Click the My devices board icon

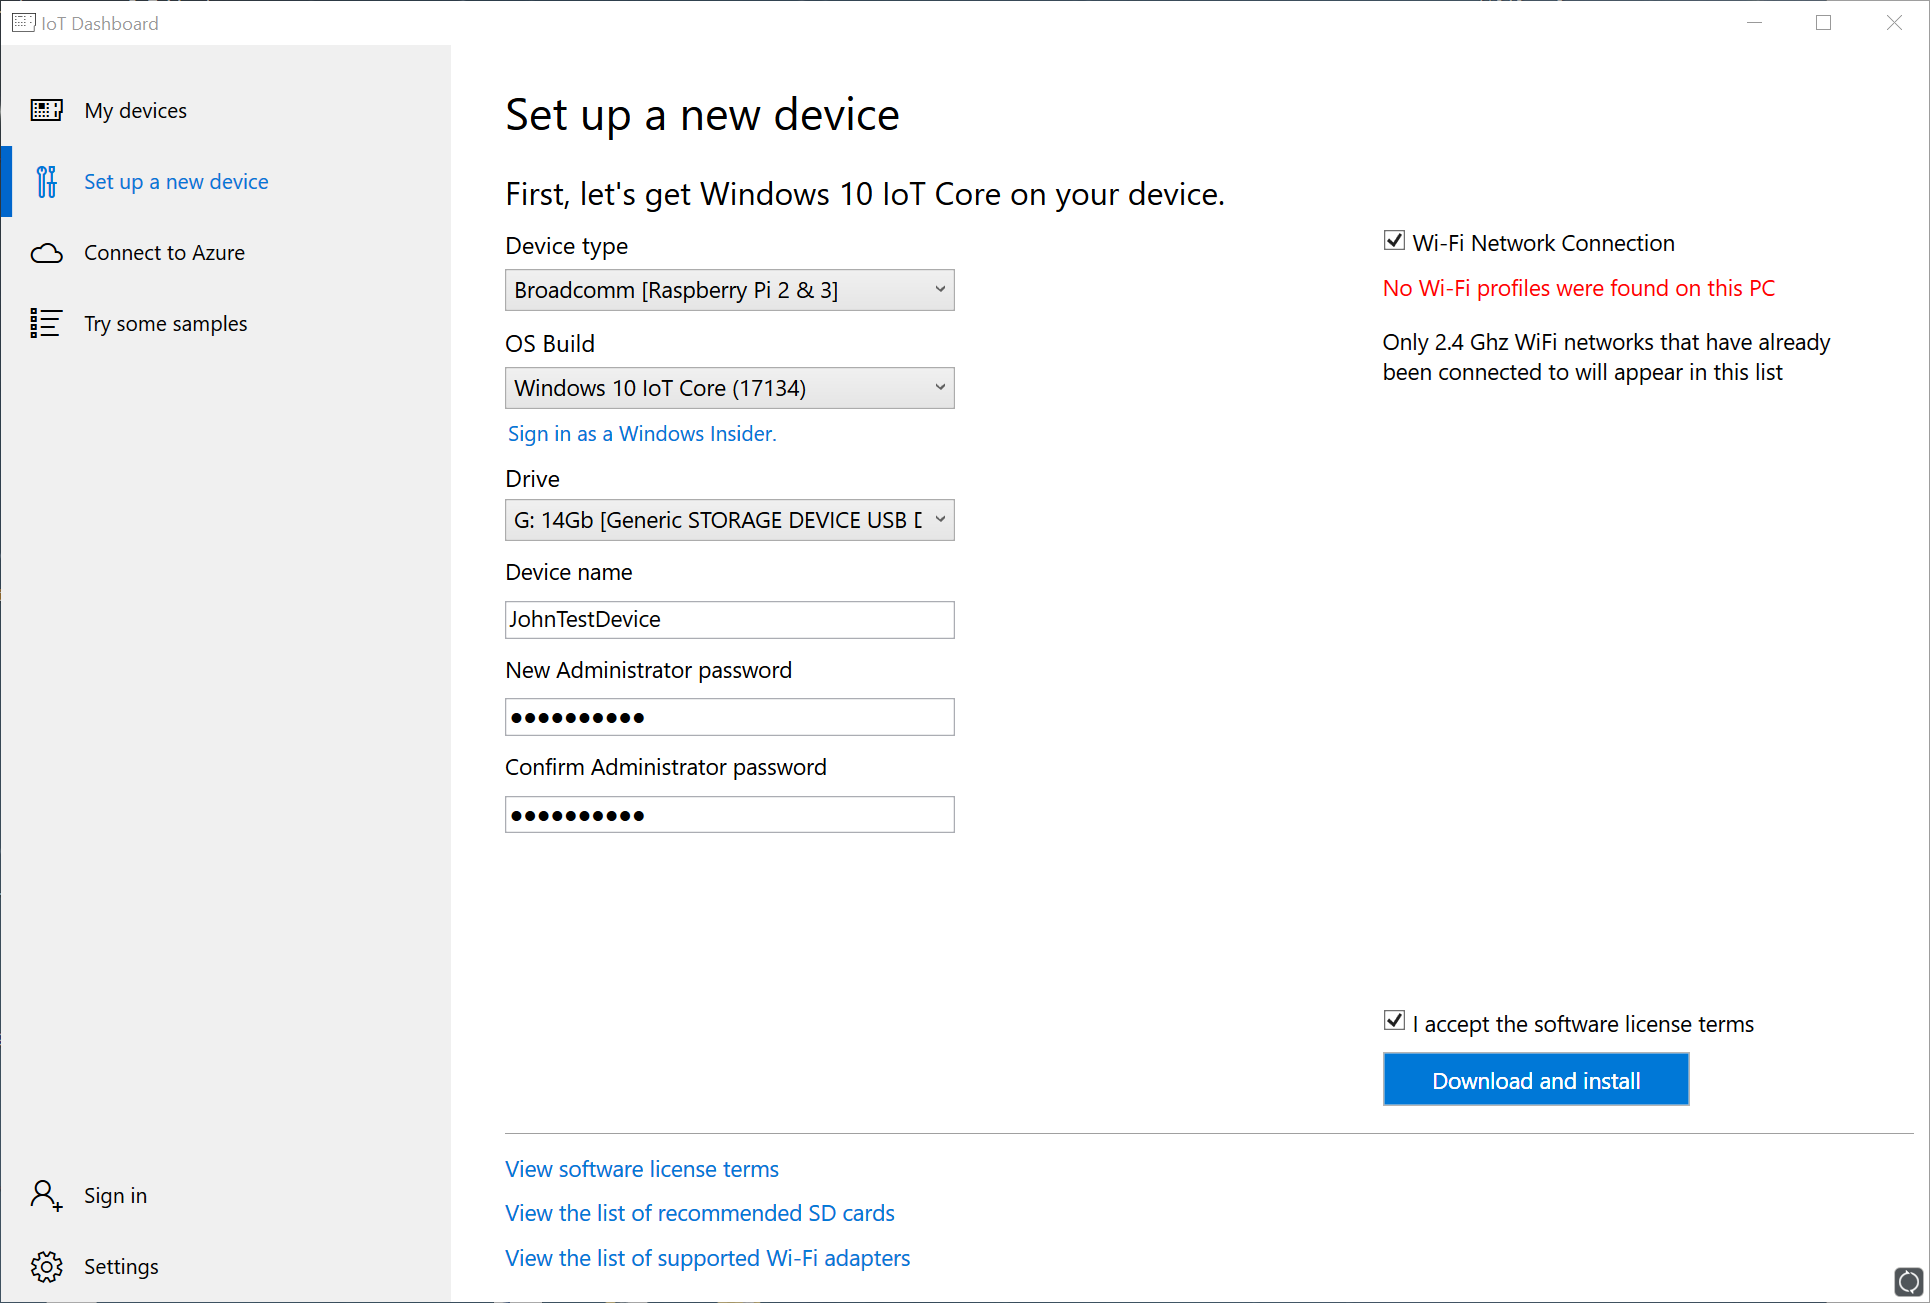pyautogui.click(x=46, y=110)
